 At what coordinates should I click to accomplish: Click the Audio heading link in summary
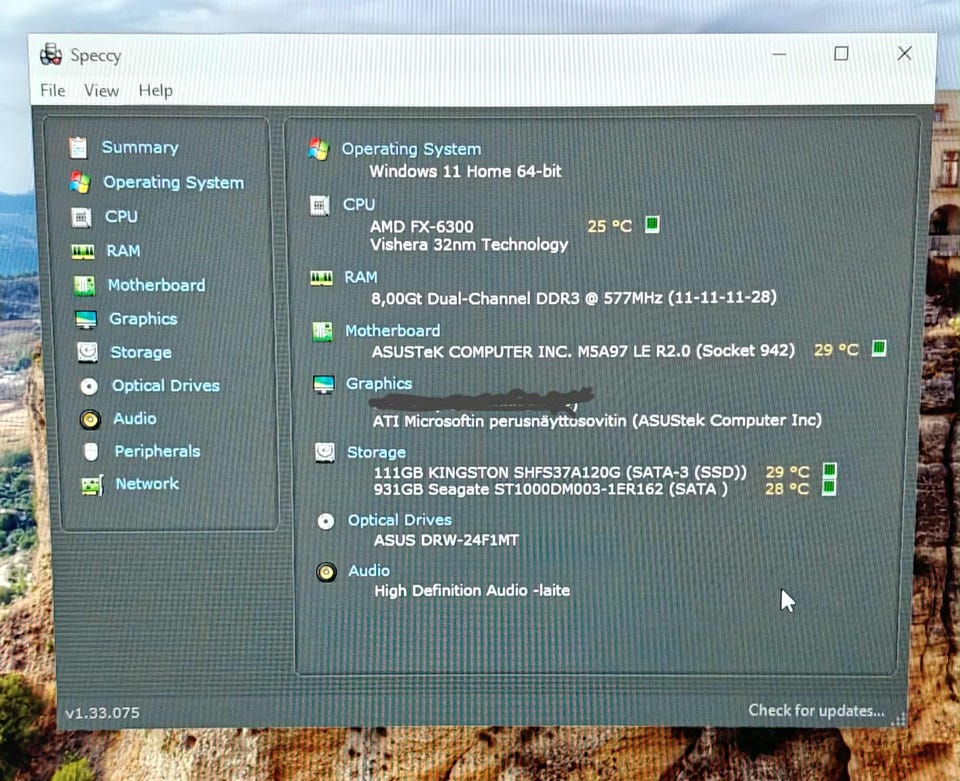tap(369, 570)
